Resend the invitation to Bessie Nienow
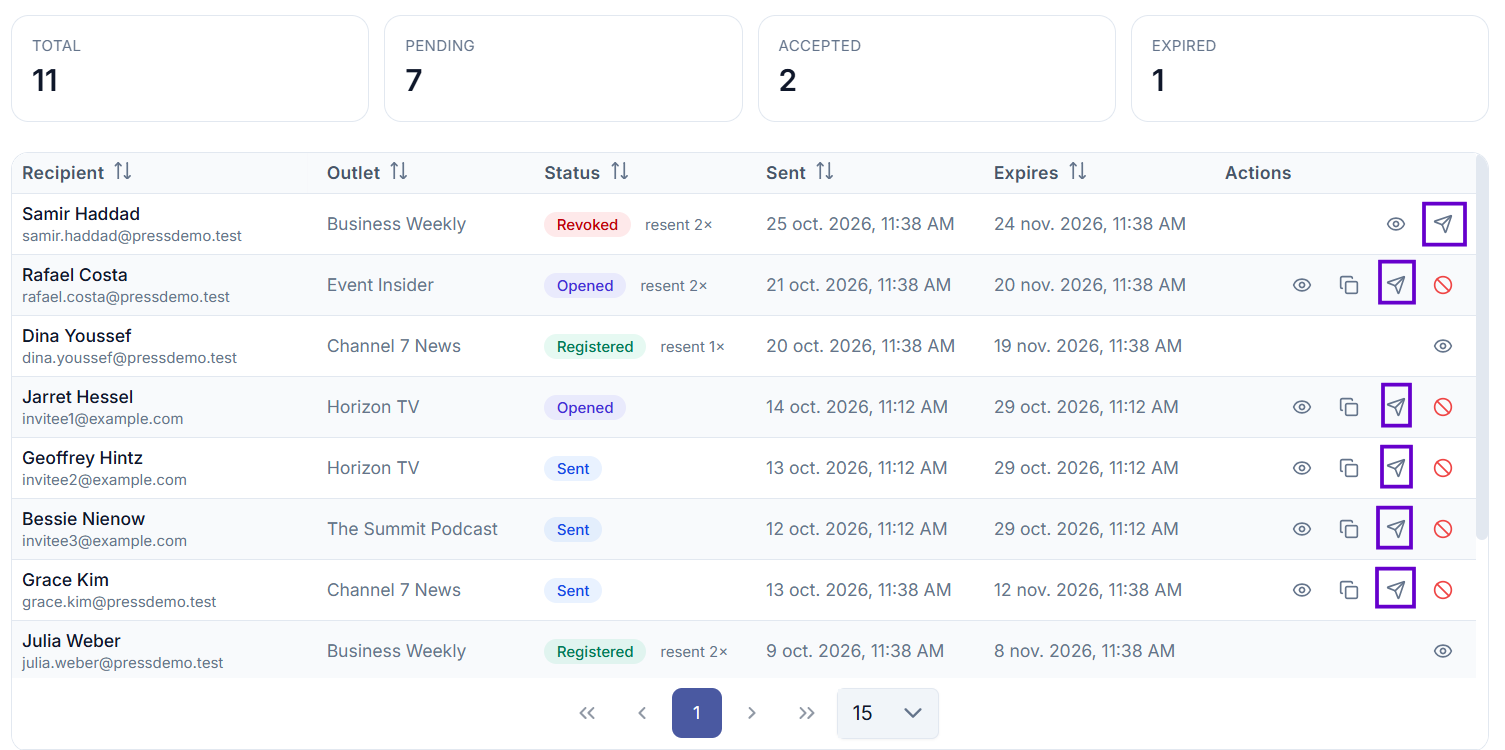This screenshot has width=1505, height=750. coord(1396,529)
